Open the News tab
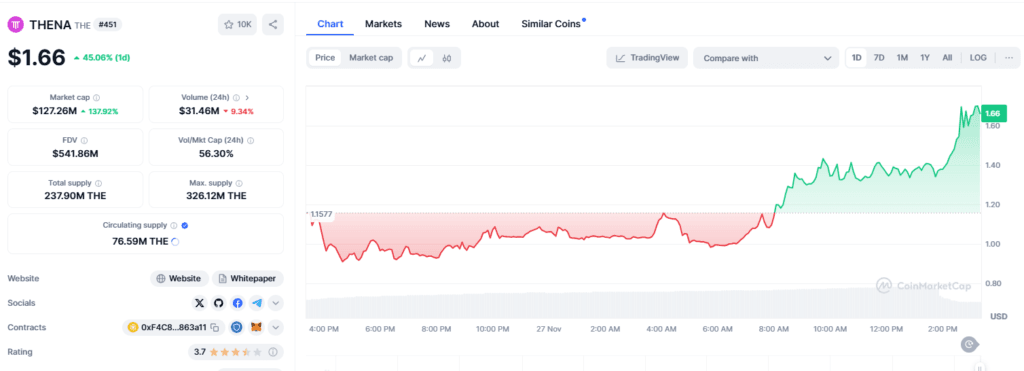Screen dimensions: 1024x371 point(437,24)
